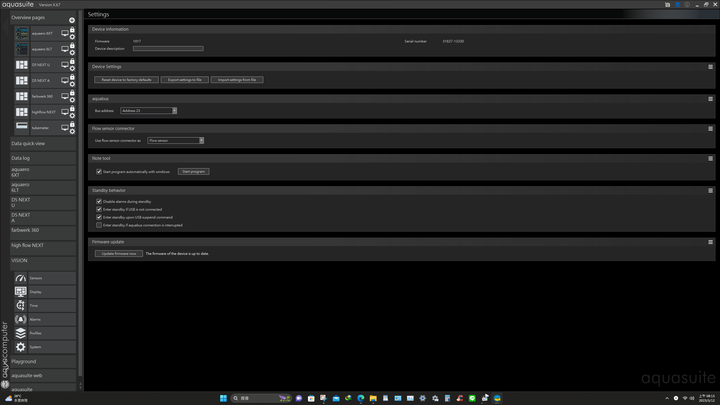Open Note tool section menu icon
Viewport: 720px width, 405px height.
[x=710, y=158]
